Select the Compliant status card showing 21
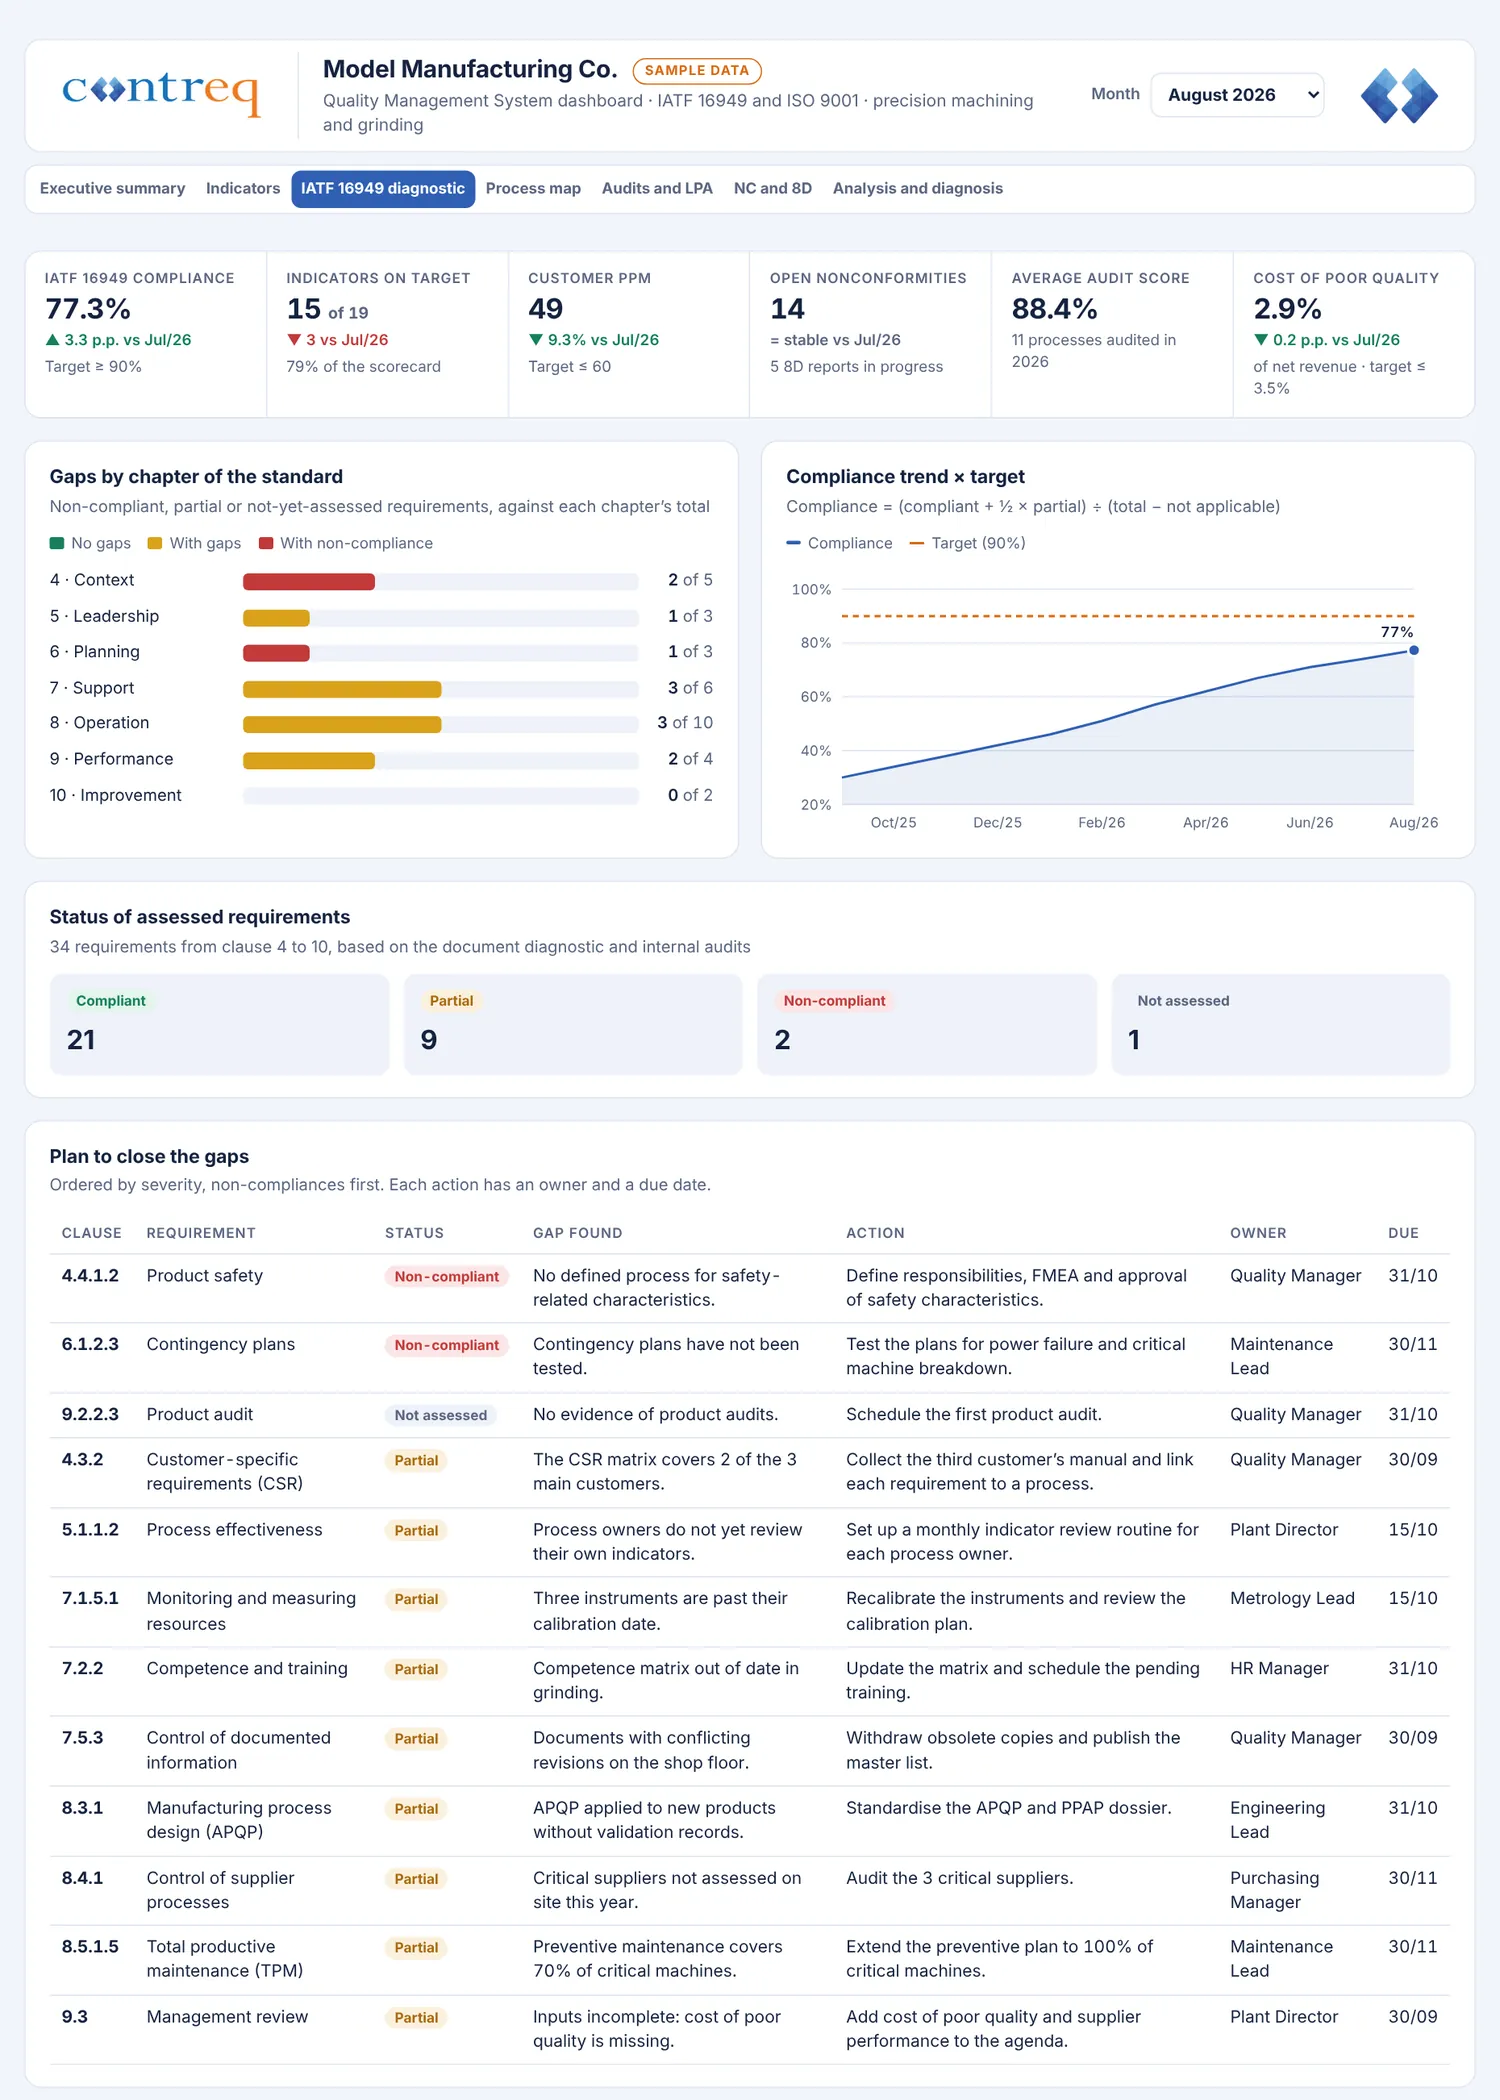Image resolution: width=1500 pixels, height=2100 pixels. pyautogui.click(x=219, y=1024)
